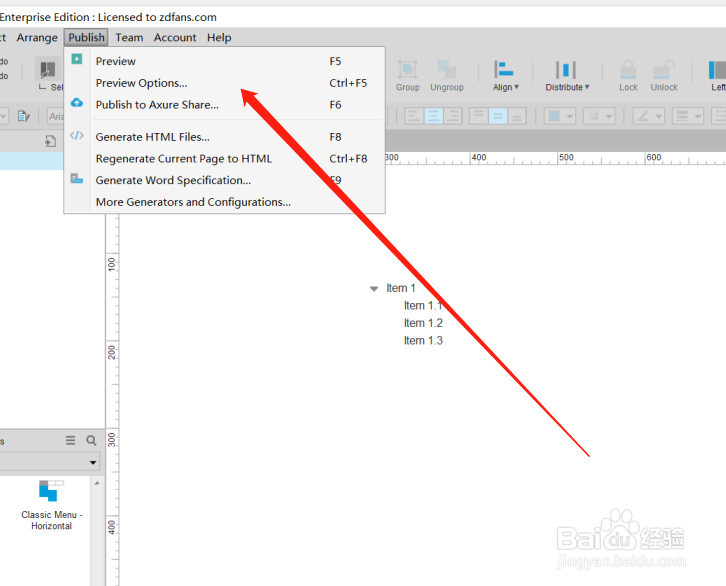
Task: Open the fill color dropdown arrow
Action: point(570,116)
